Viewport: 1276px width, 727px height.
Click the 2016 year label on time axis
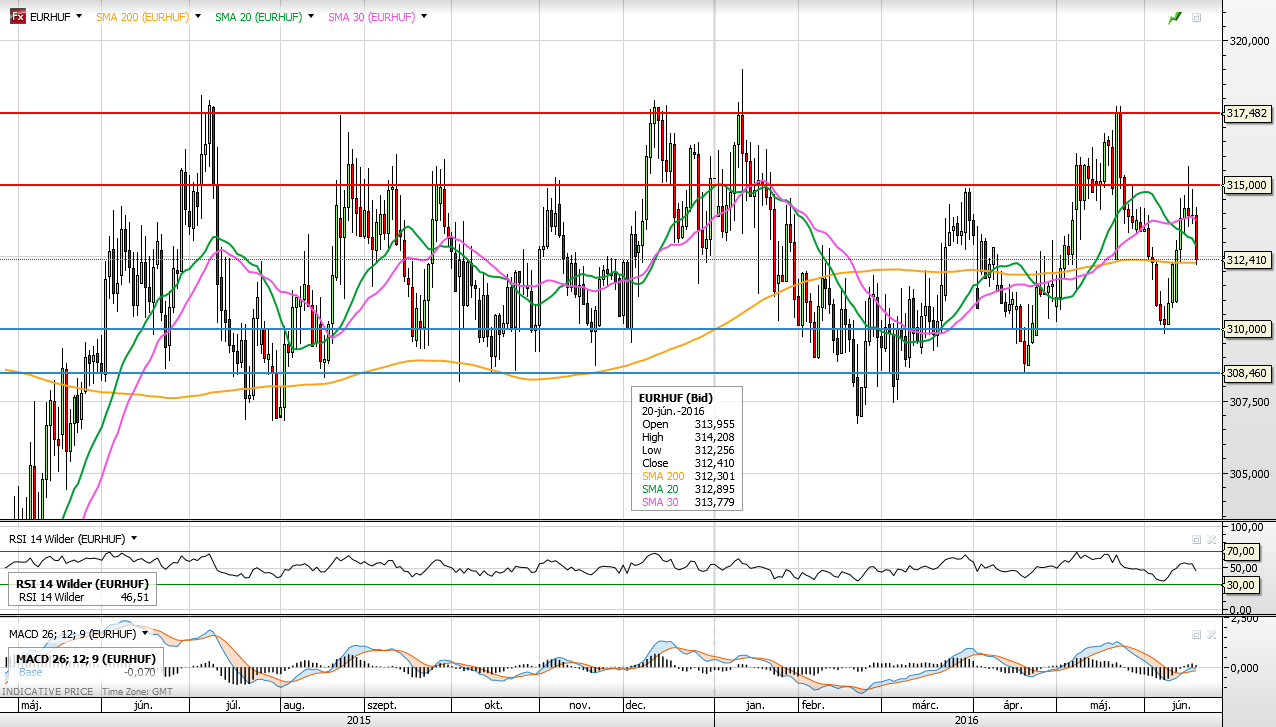click(967, 719)
